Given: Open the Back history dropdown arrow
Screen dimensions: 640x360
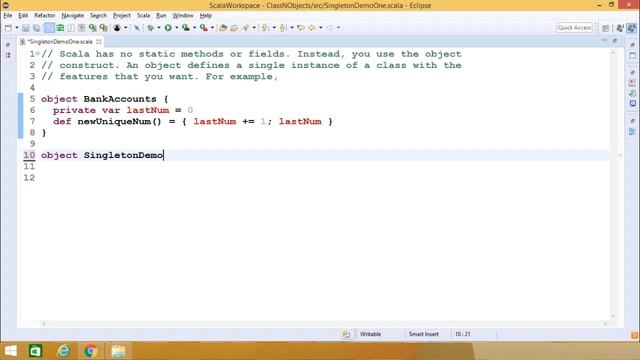Looking at the screenshot, I should click(x=320, y=28).
